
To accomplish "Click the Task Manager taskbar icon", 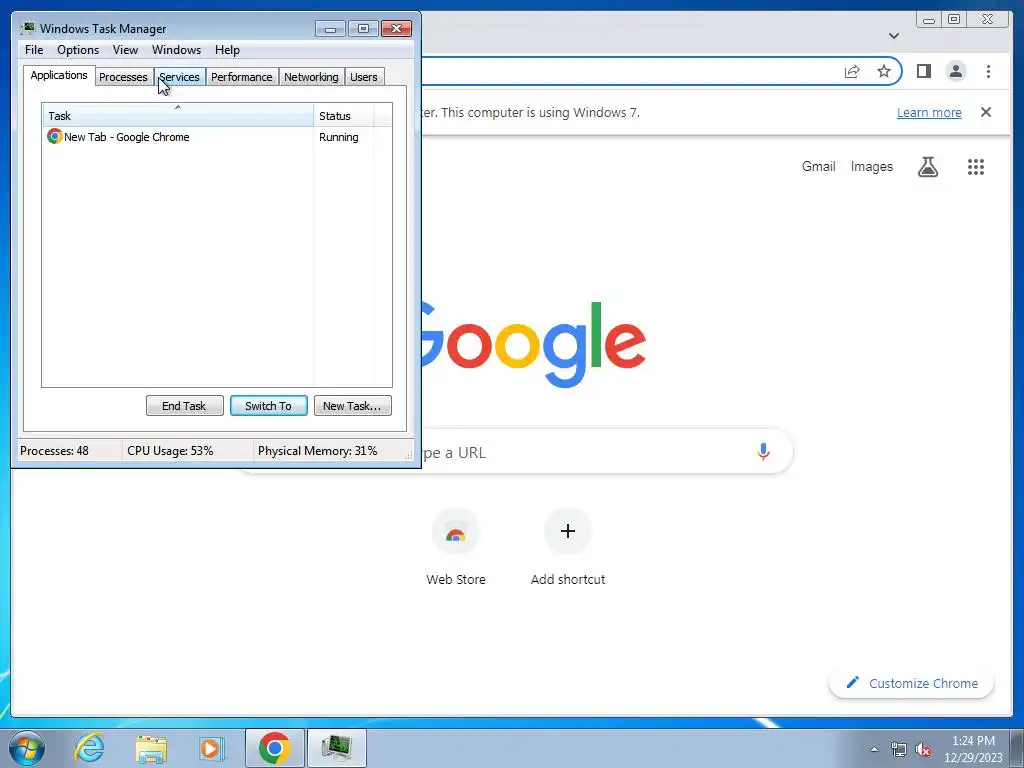I will (x=336, y=748).
